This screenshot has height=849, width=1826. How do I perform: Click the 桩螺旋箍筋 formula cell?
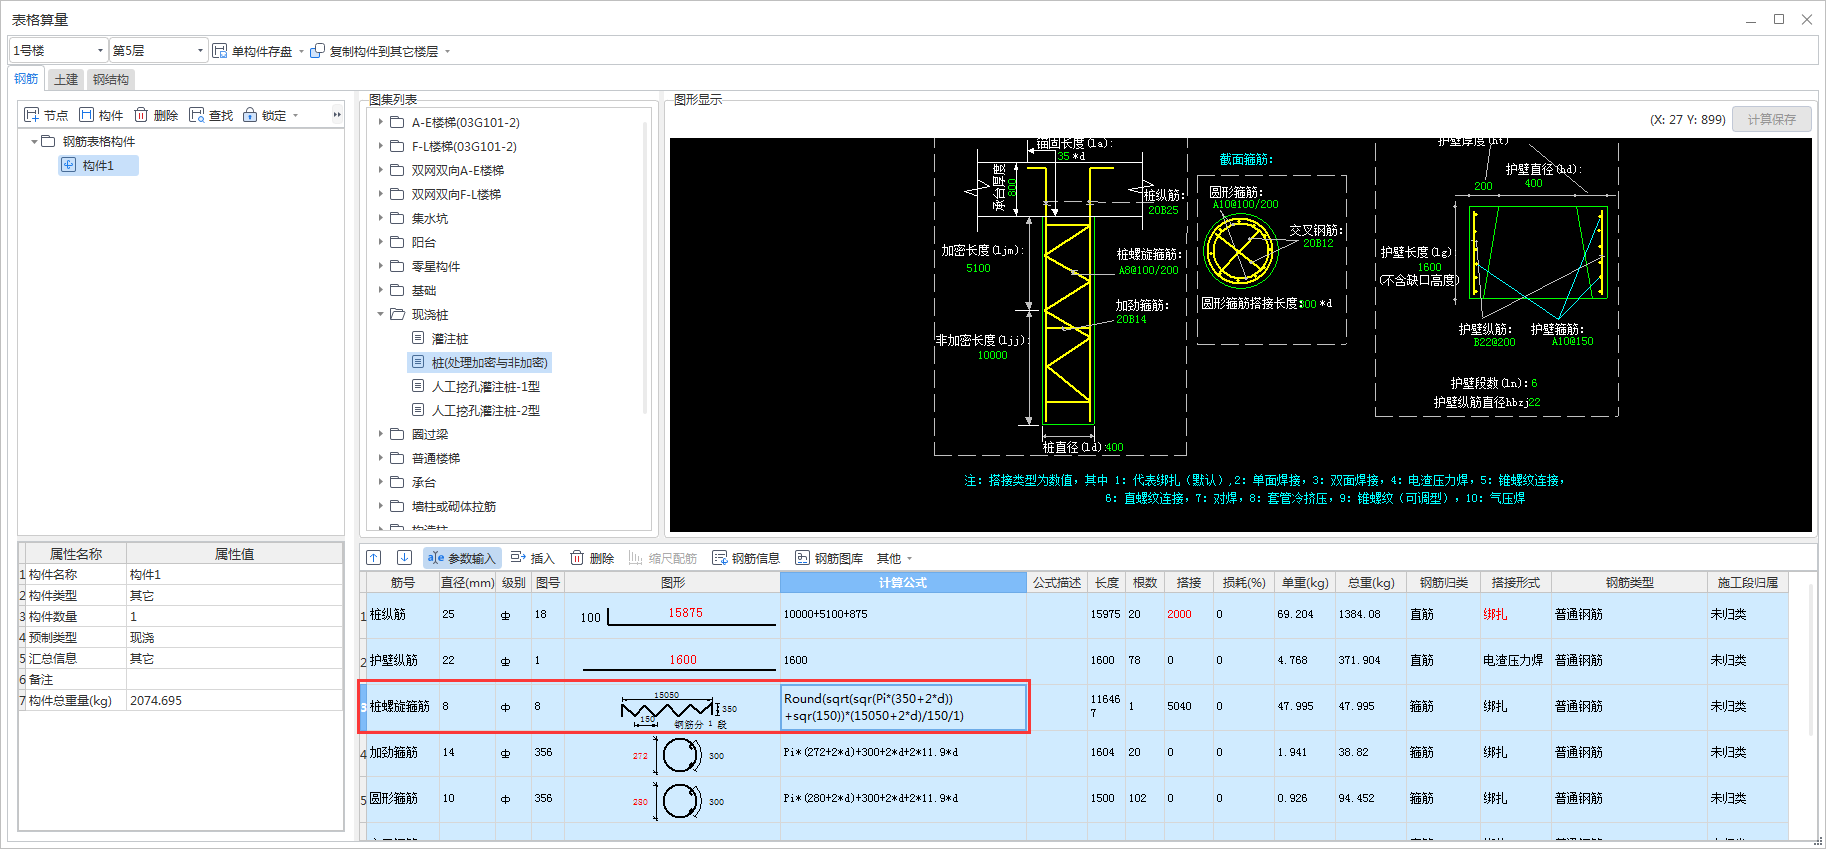(903, 707)
